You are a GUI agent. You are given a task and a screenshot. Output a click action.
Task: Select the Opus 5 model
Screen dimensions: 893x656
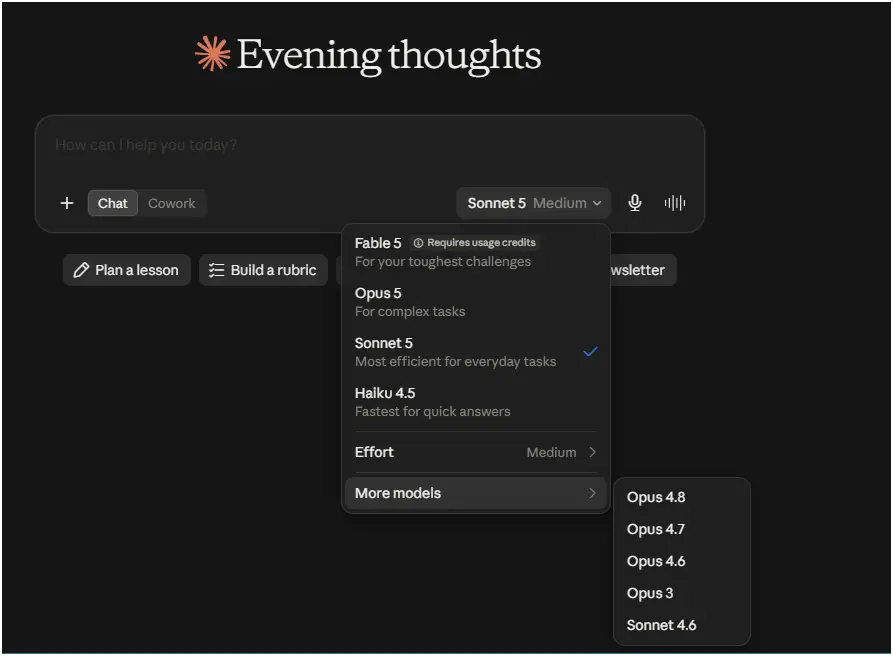coord(476,302)
